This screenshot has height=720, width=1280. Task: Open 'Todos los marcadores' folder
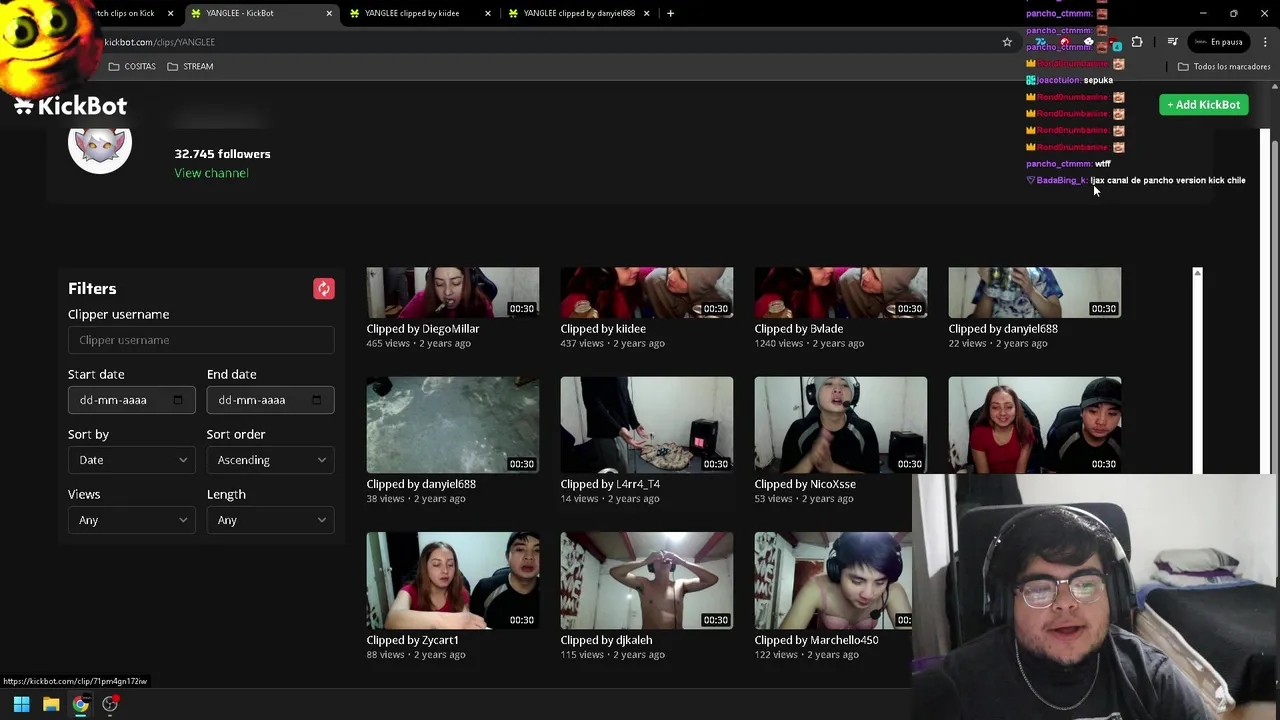point(1224,66)
